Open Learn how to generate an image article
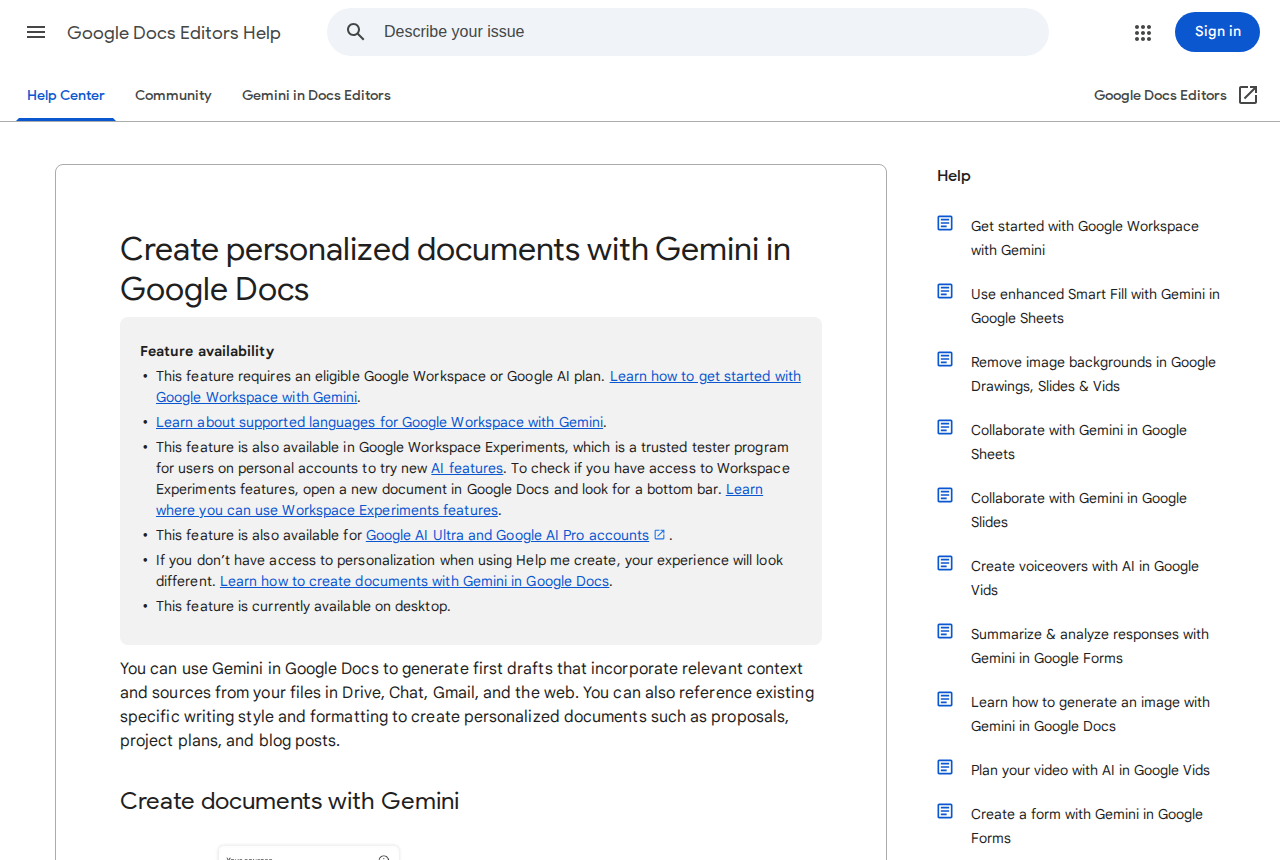Viewport: 1280px width, 860px height. pos(1090,714)
